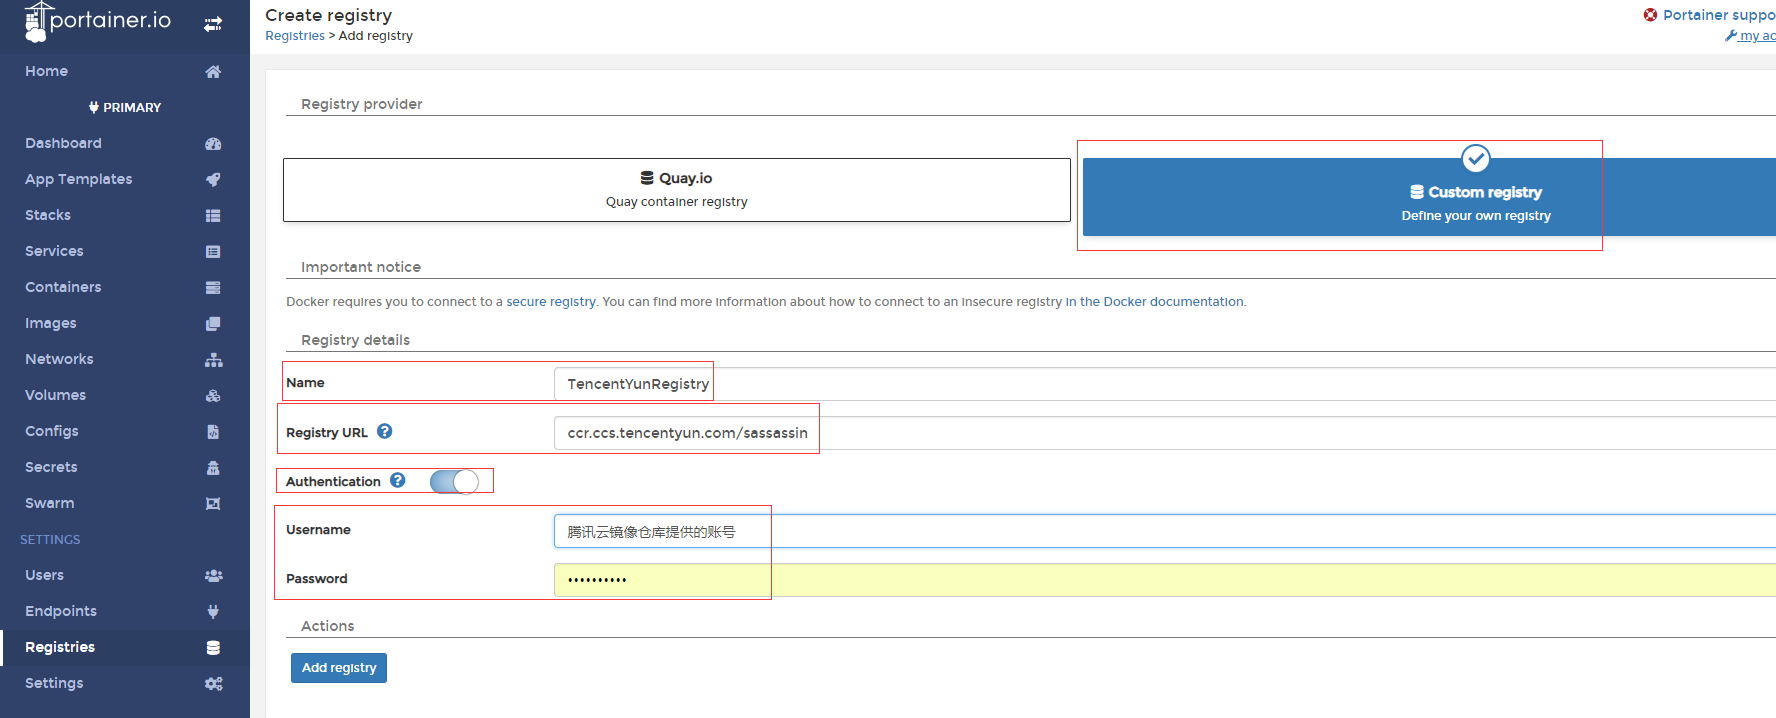Click the Password input field
The width and height of the screenshot is (1776, 718).
click(1165, 580)
